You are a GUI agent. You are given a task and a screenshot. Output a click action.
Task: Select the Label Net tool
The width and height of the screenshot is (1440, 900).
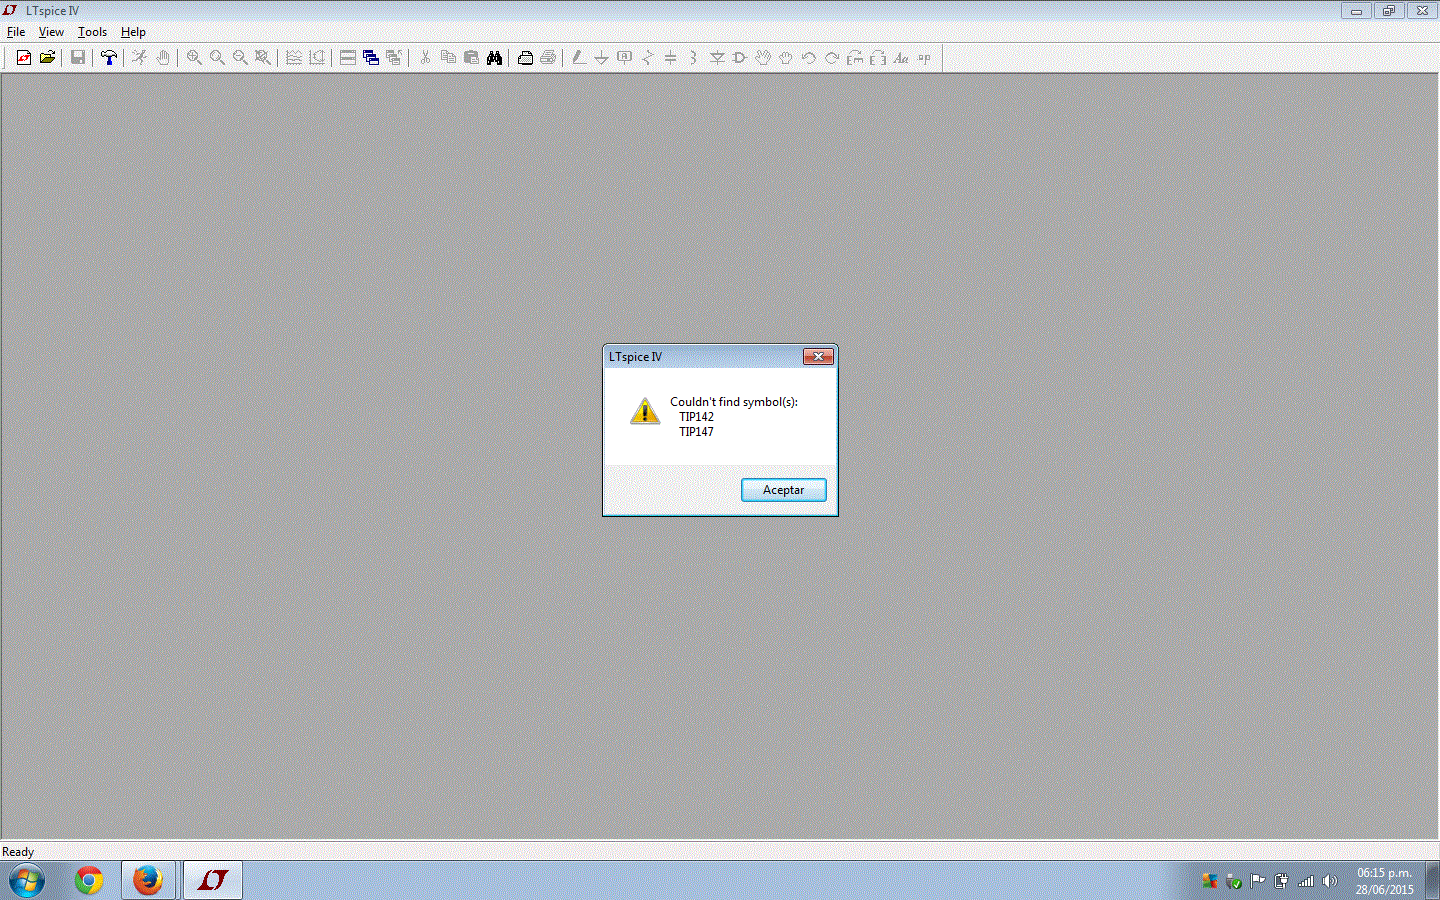point(625,58)
